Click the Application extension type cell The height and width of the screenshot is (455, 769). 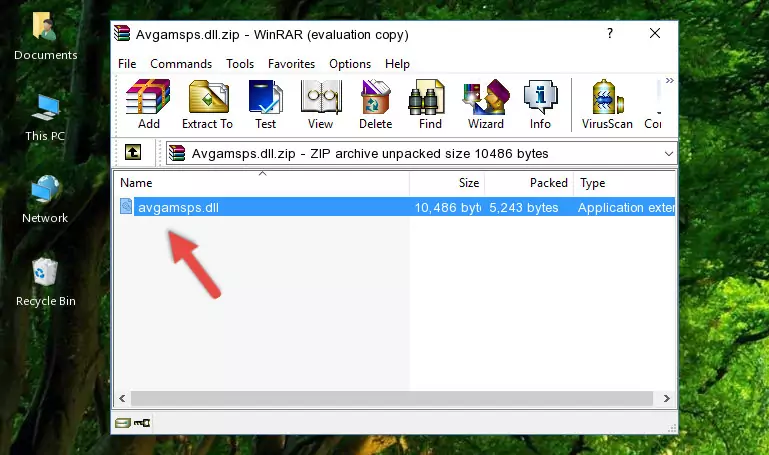(626, 207)
